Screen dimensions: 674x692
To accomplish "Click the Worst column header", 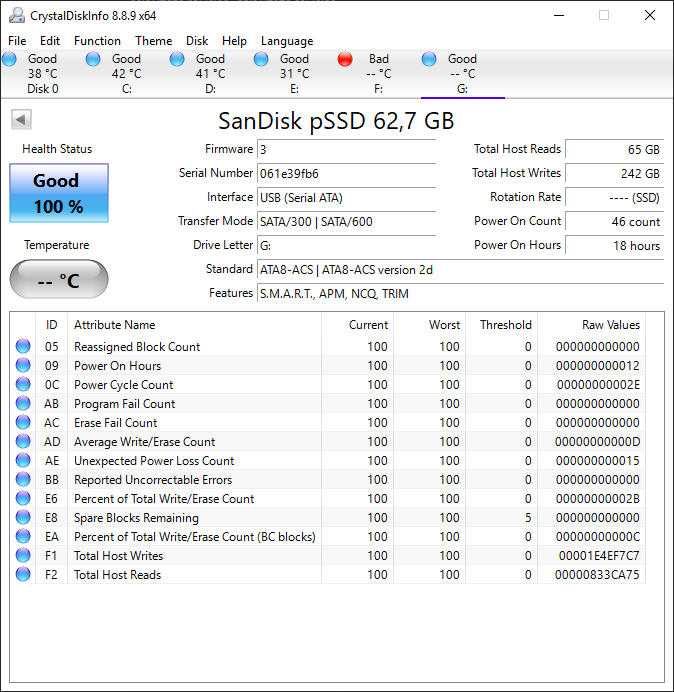I will pyautogui.click(x=429, y=325).
